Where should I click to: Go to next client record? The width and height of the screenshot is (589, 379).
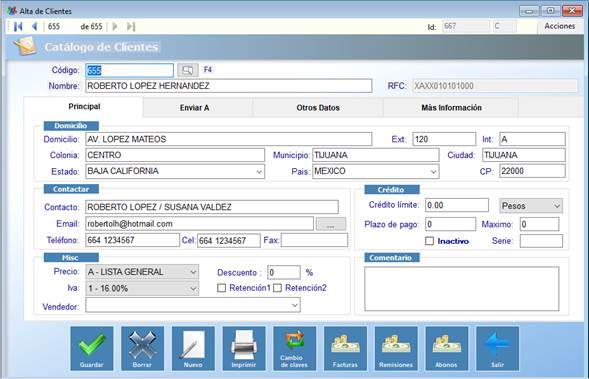(x=115, y=26)
